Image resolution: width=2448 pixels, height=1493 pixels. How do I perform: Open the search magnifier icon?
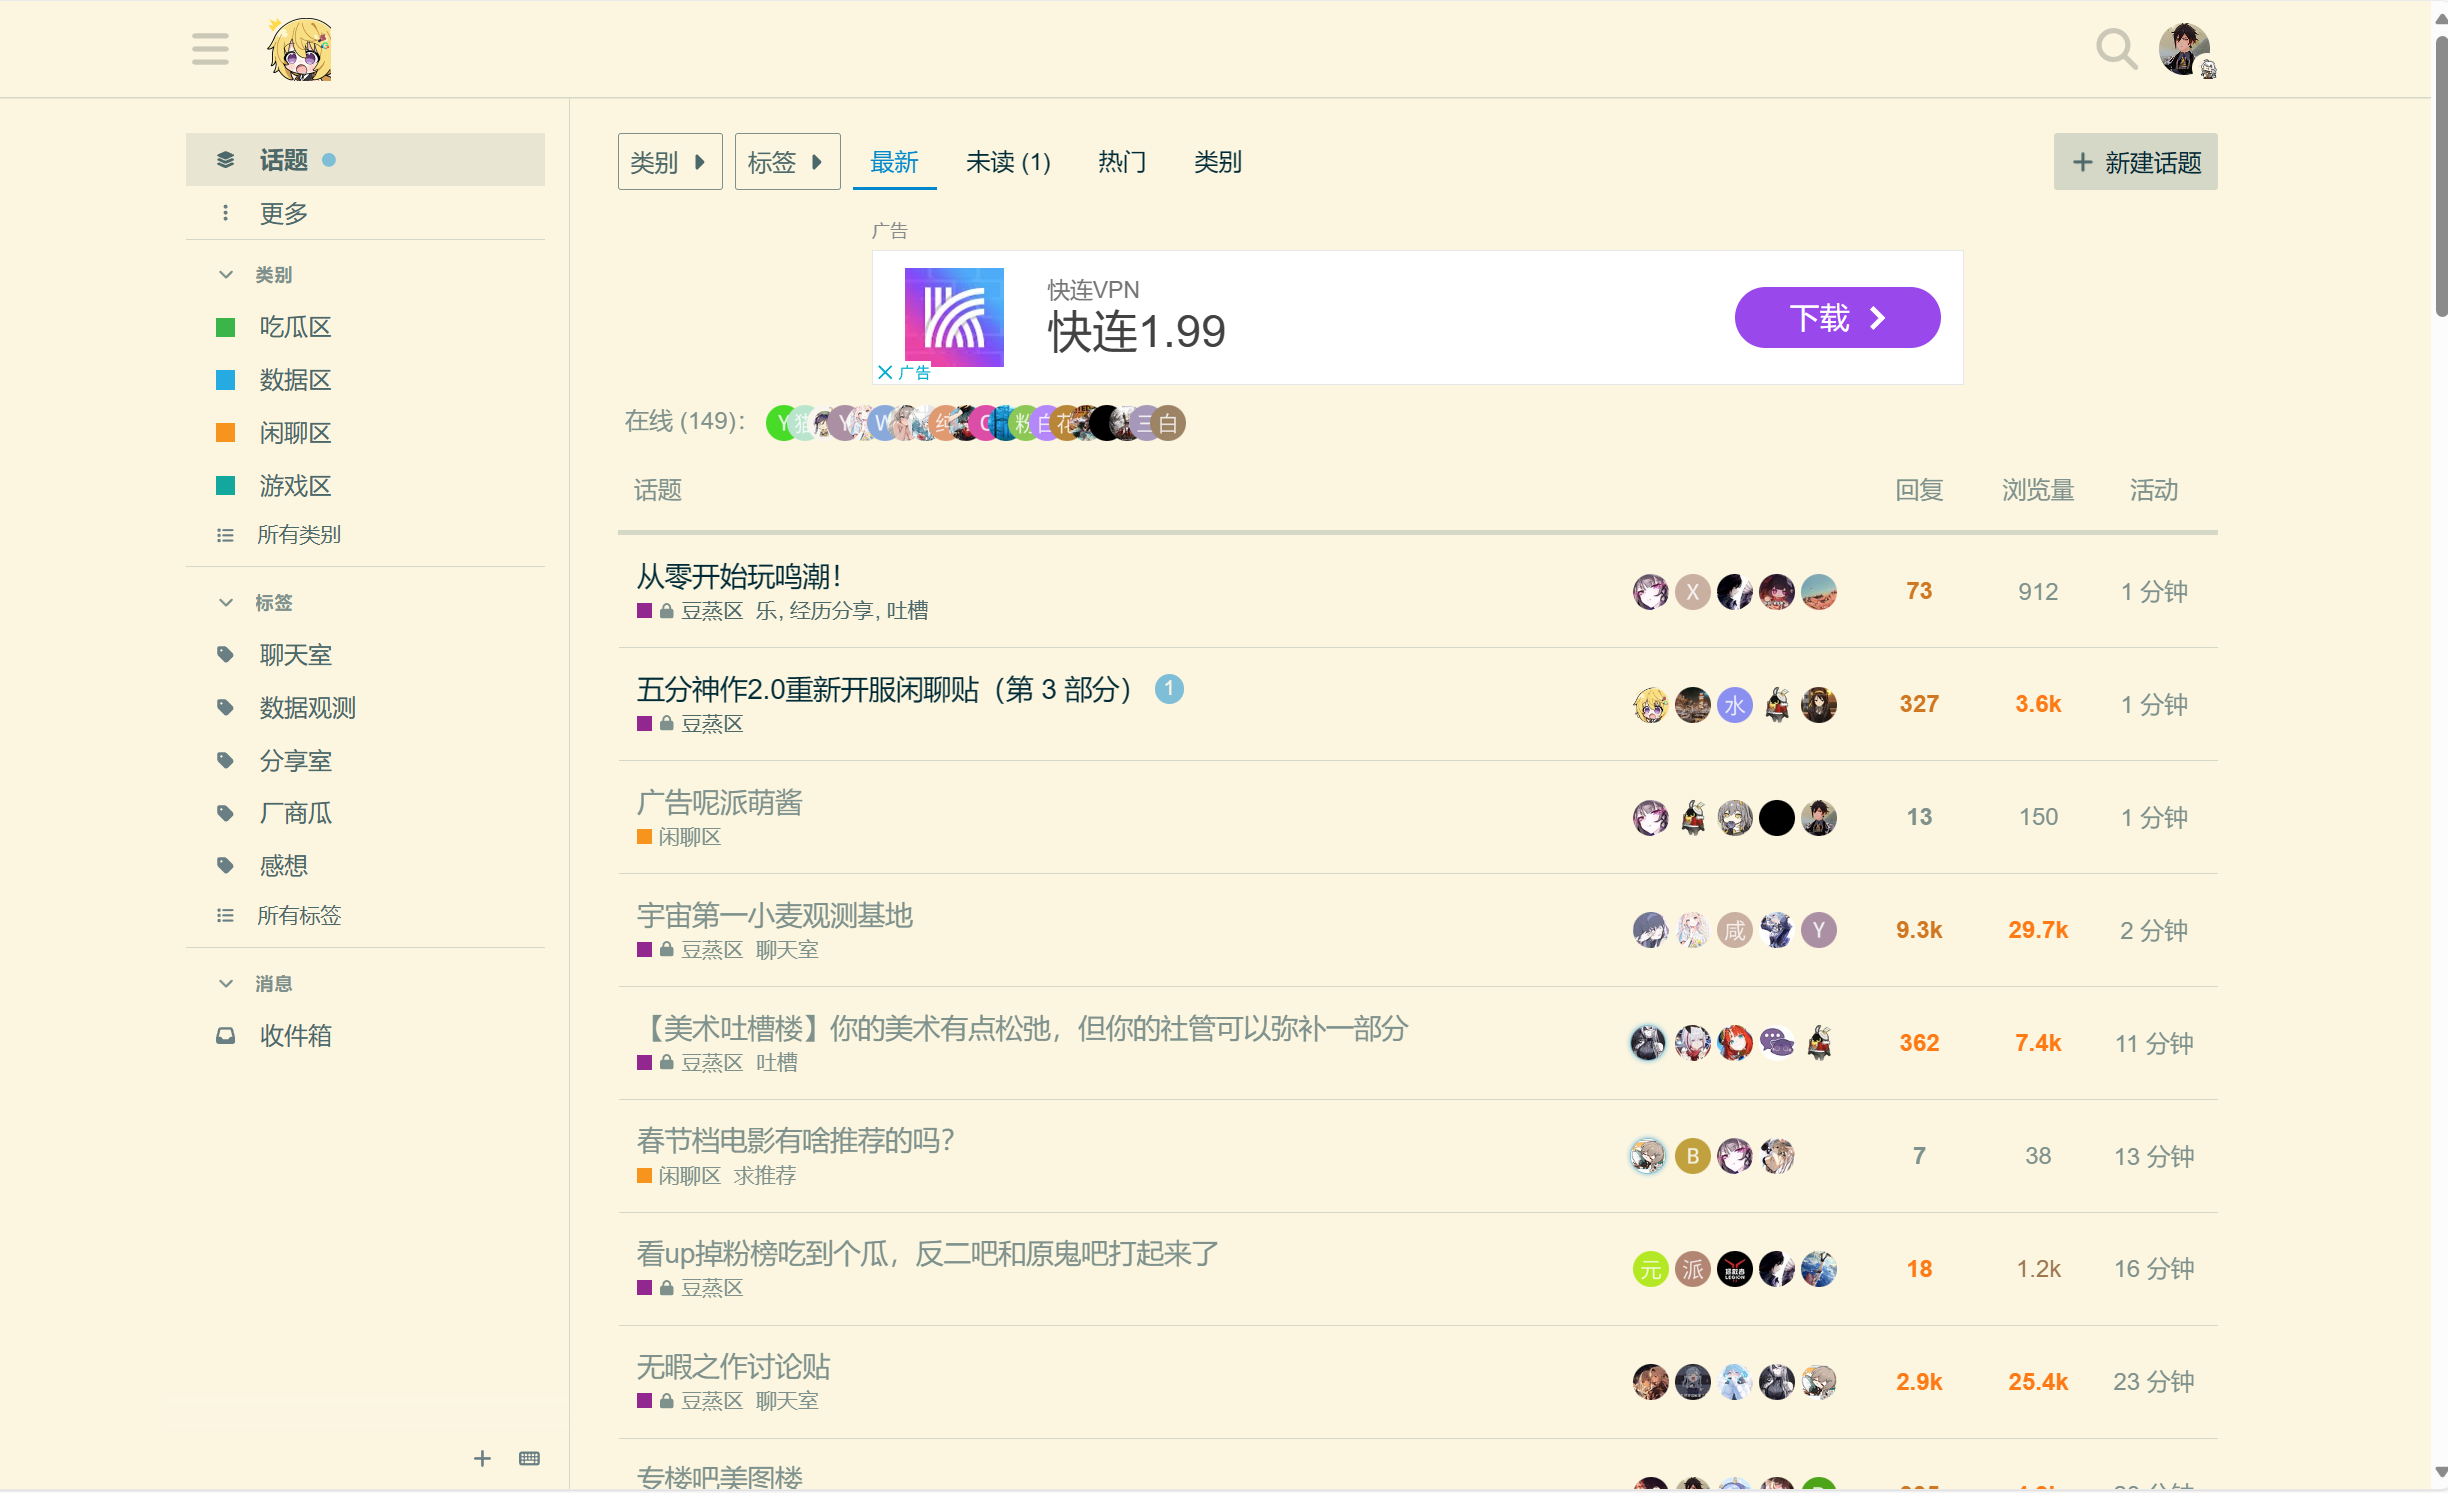[x=2115, y=49]
